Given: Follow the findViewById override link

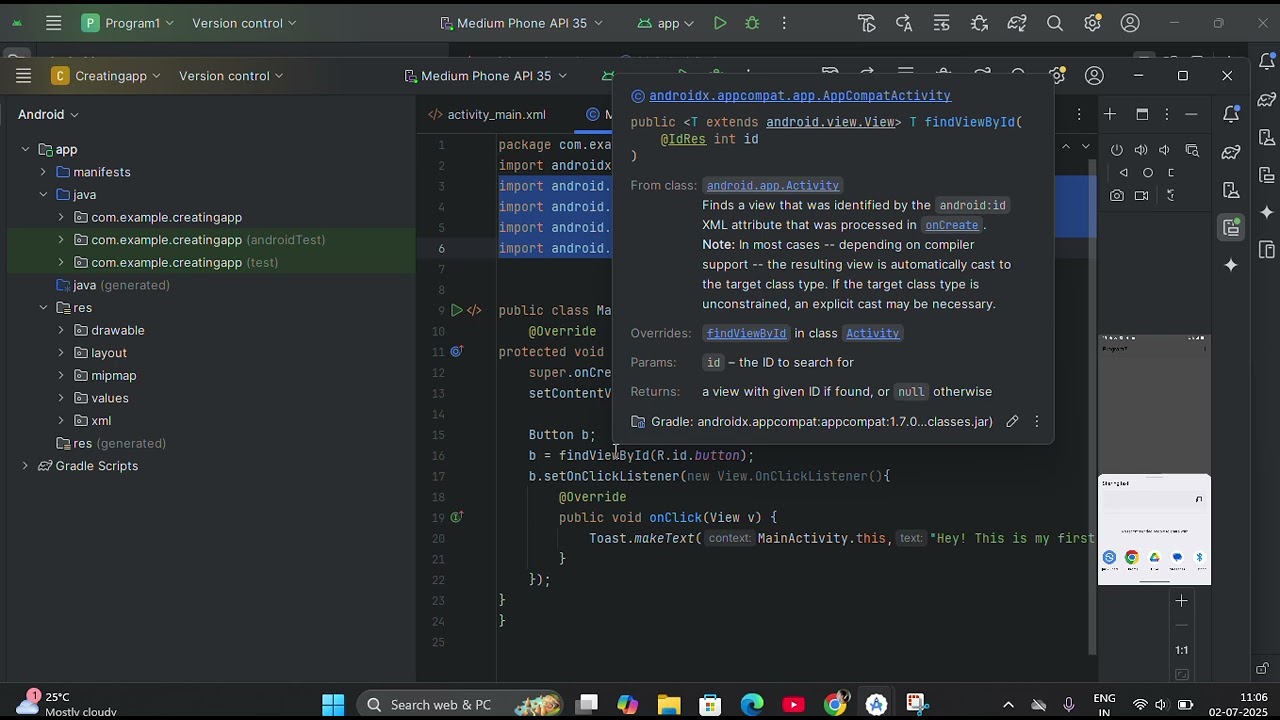Looking at the screenshot, I should coord(746,333).
